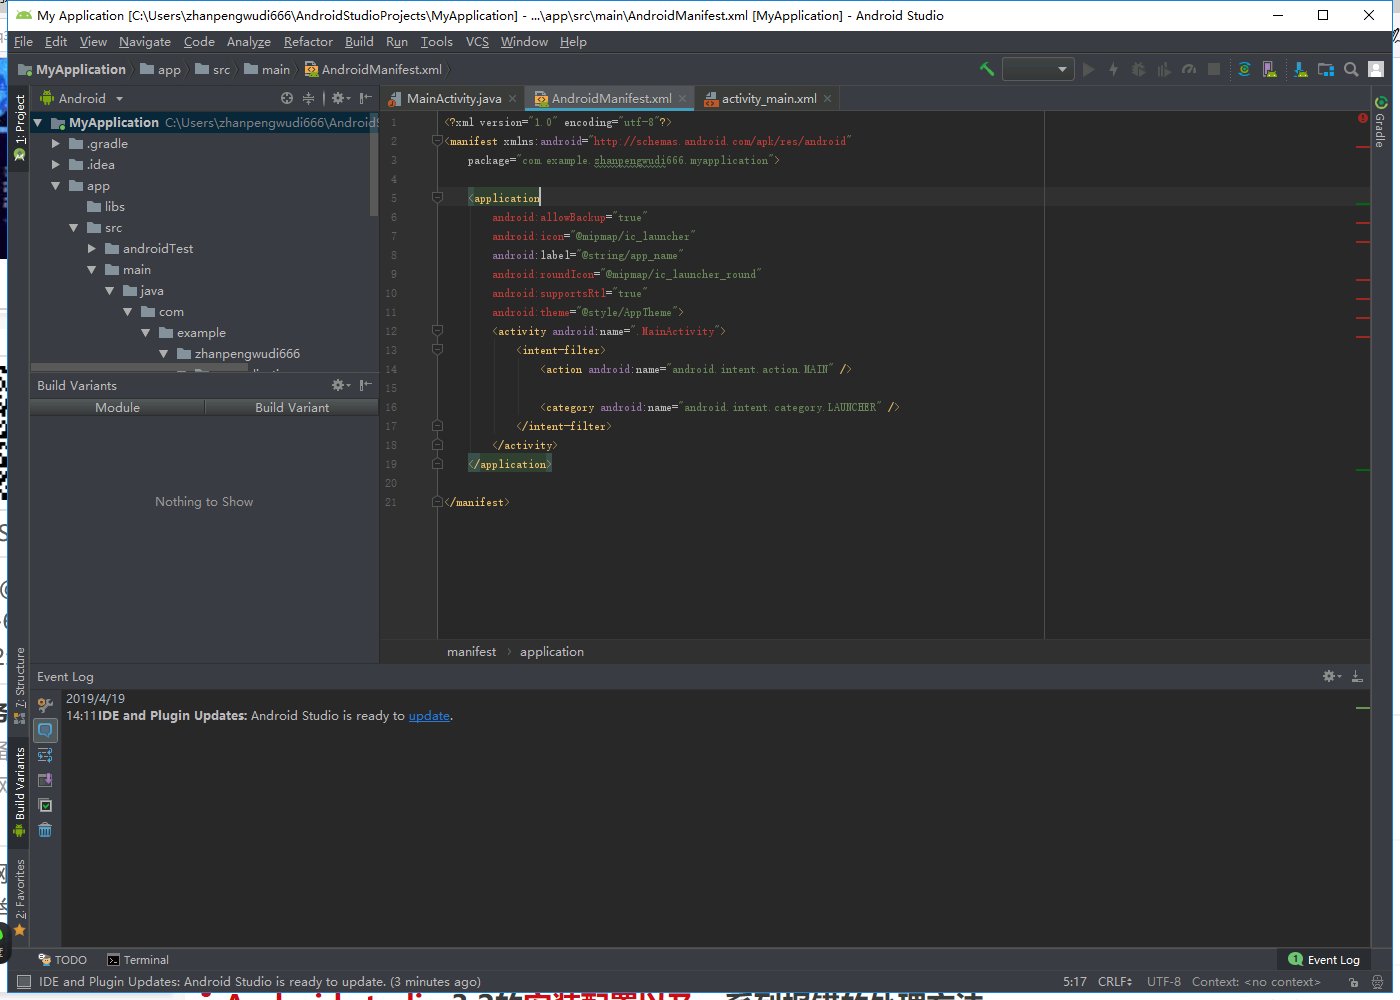
Task: Open the Refactor menu
Action: click(307, 42)
